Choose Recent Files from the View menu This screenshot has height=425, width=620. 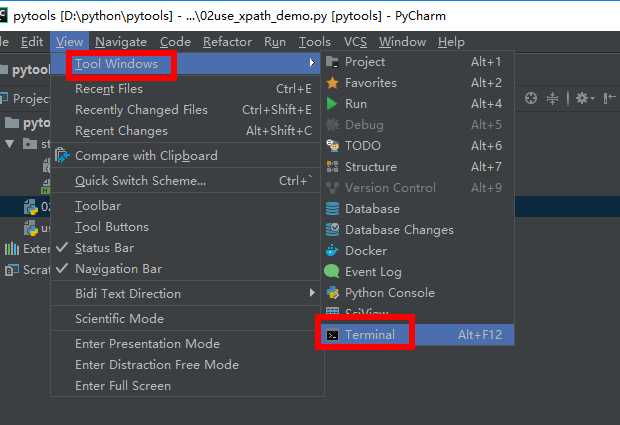[186, 89]
